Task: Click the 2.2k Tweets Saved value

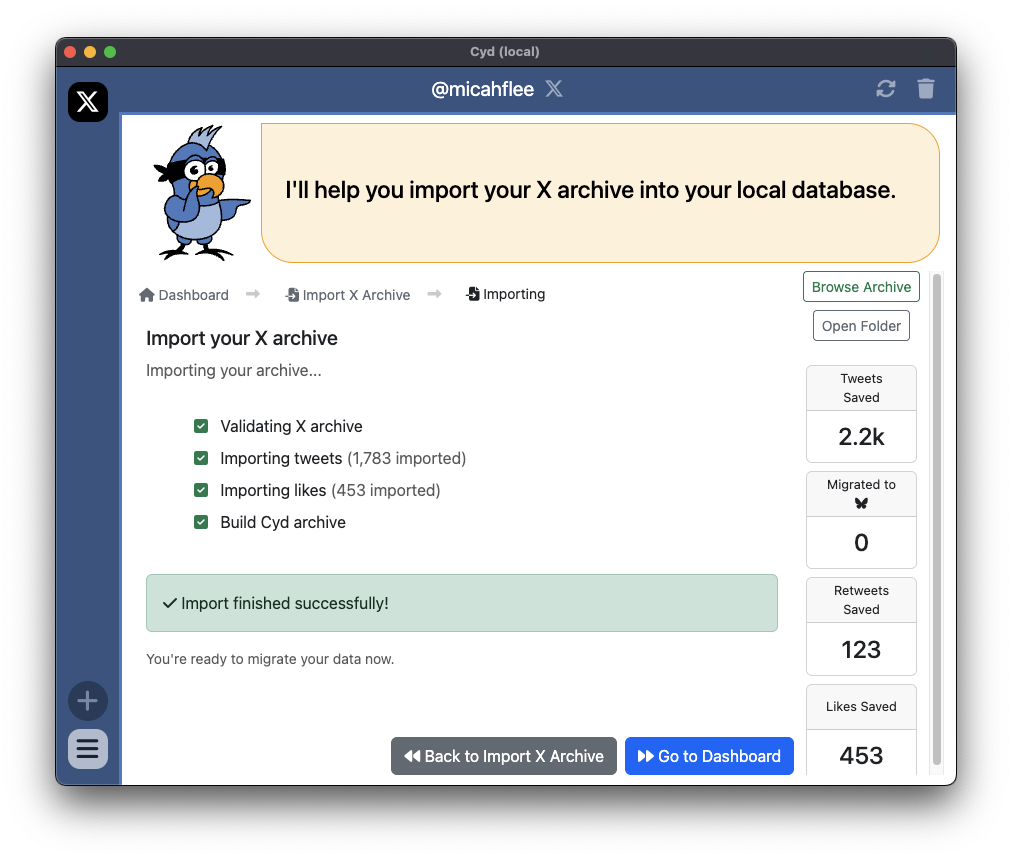Action: point(861,437)
